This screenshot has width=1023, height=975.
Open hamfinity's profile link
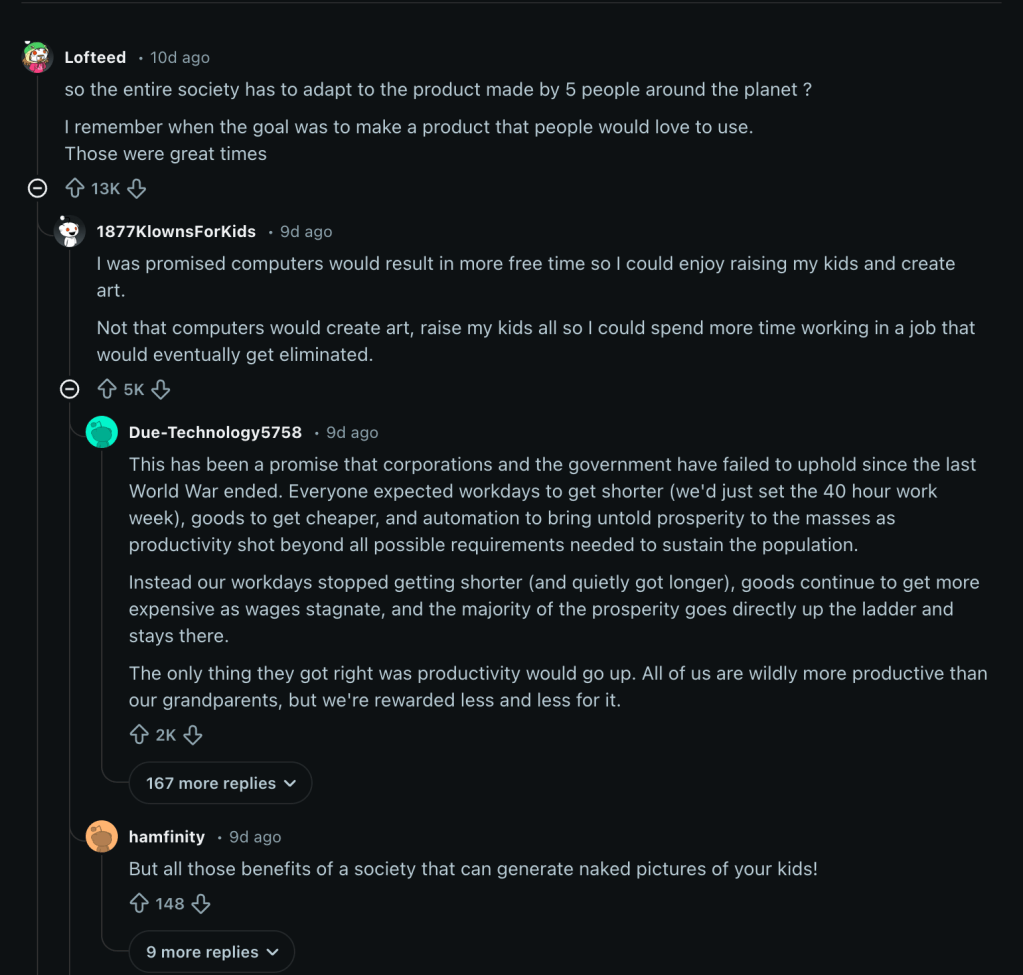[x=166, y=836]
